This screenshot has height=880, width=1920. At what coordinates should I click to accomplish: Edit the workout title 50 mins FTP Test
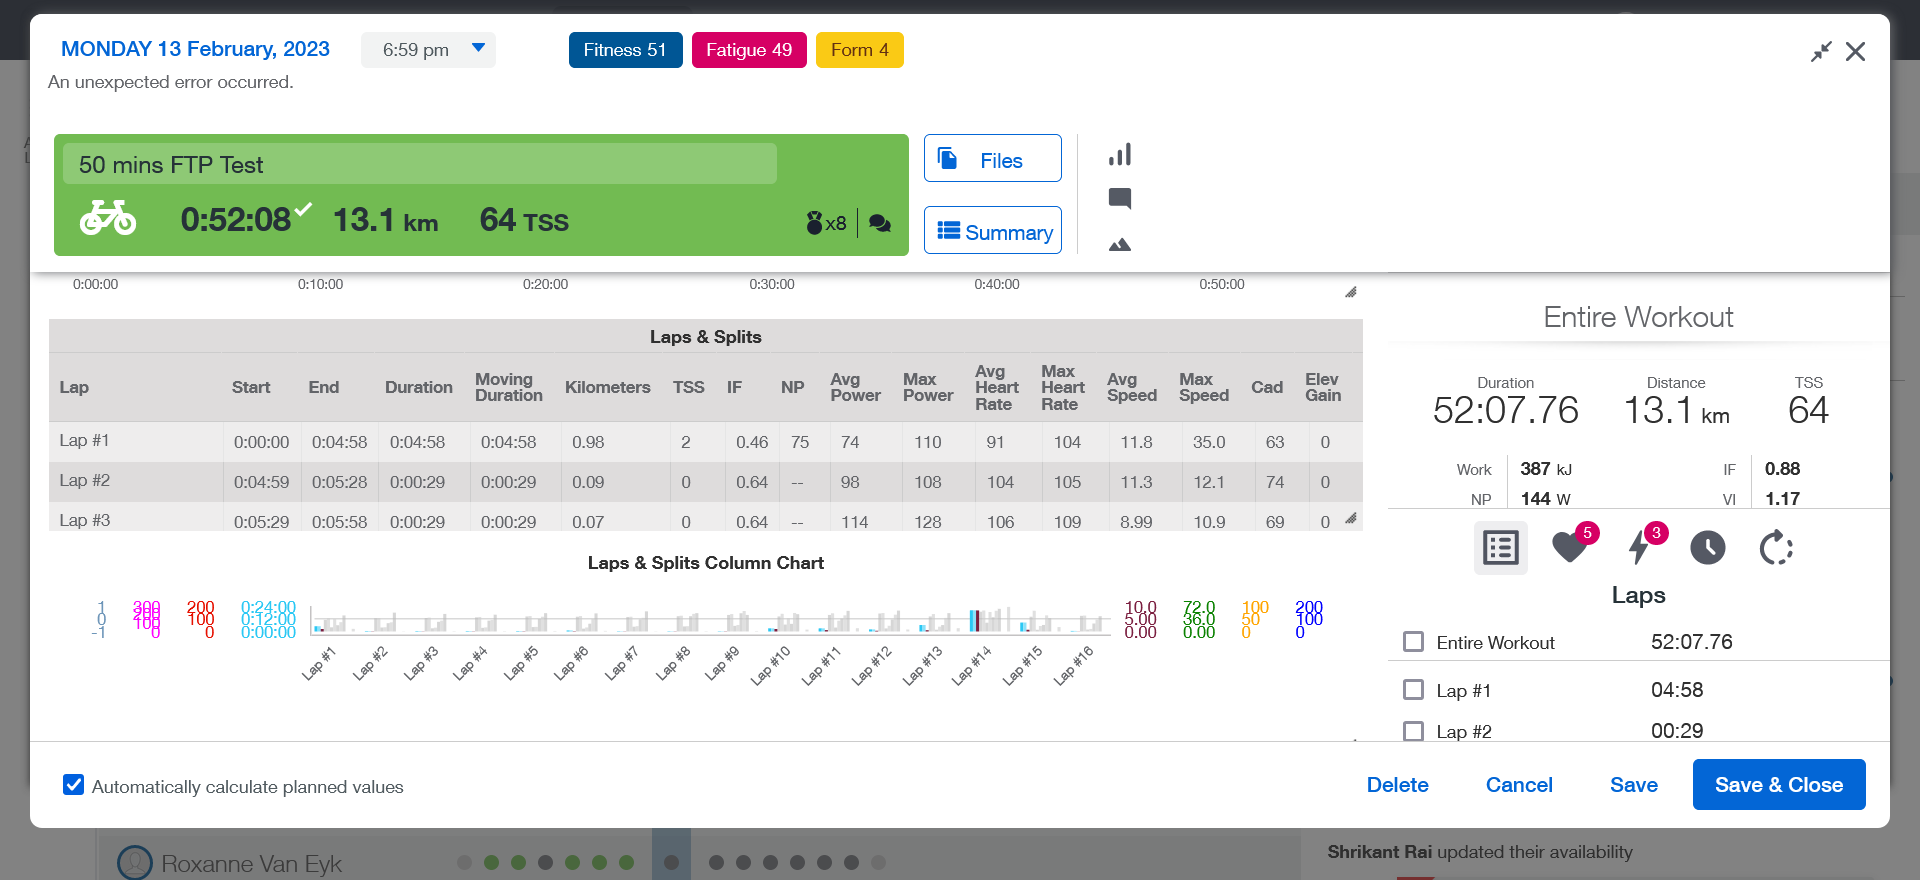pos(420,164)
